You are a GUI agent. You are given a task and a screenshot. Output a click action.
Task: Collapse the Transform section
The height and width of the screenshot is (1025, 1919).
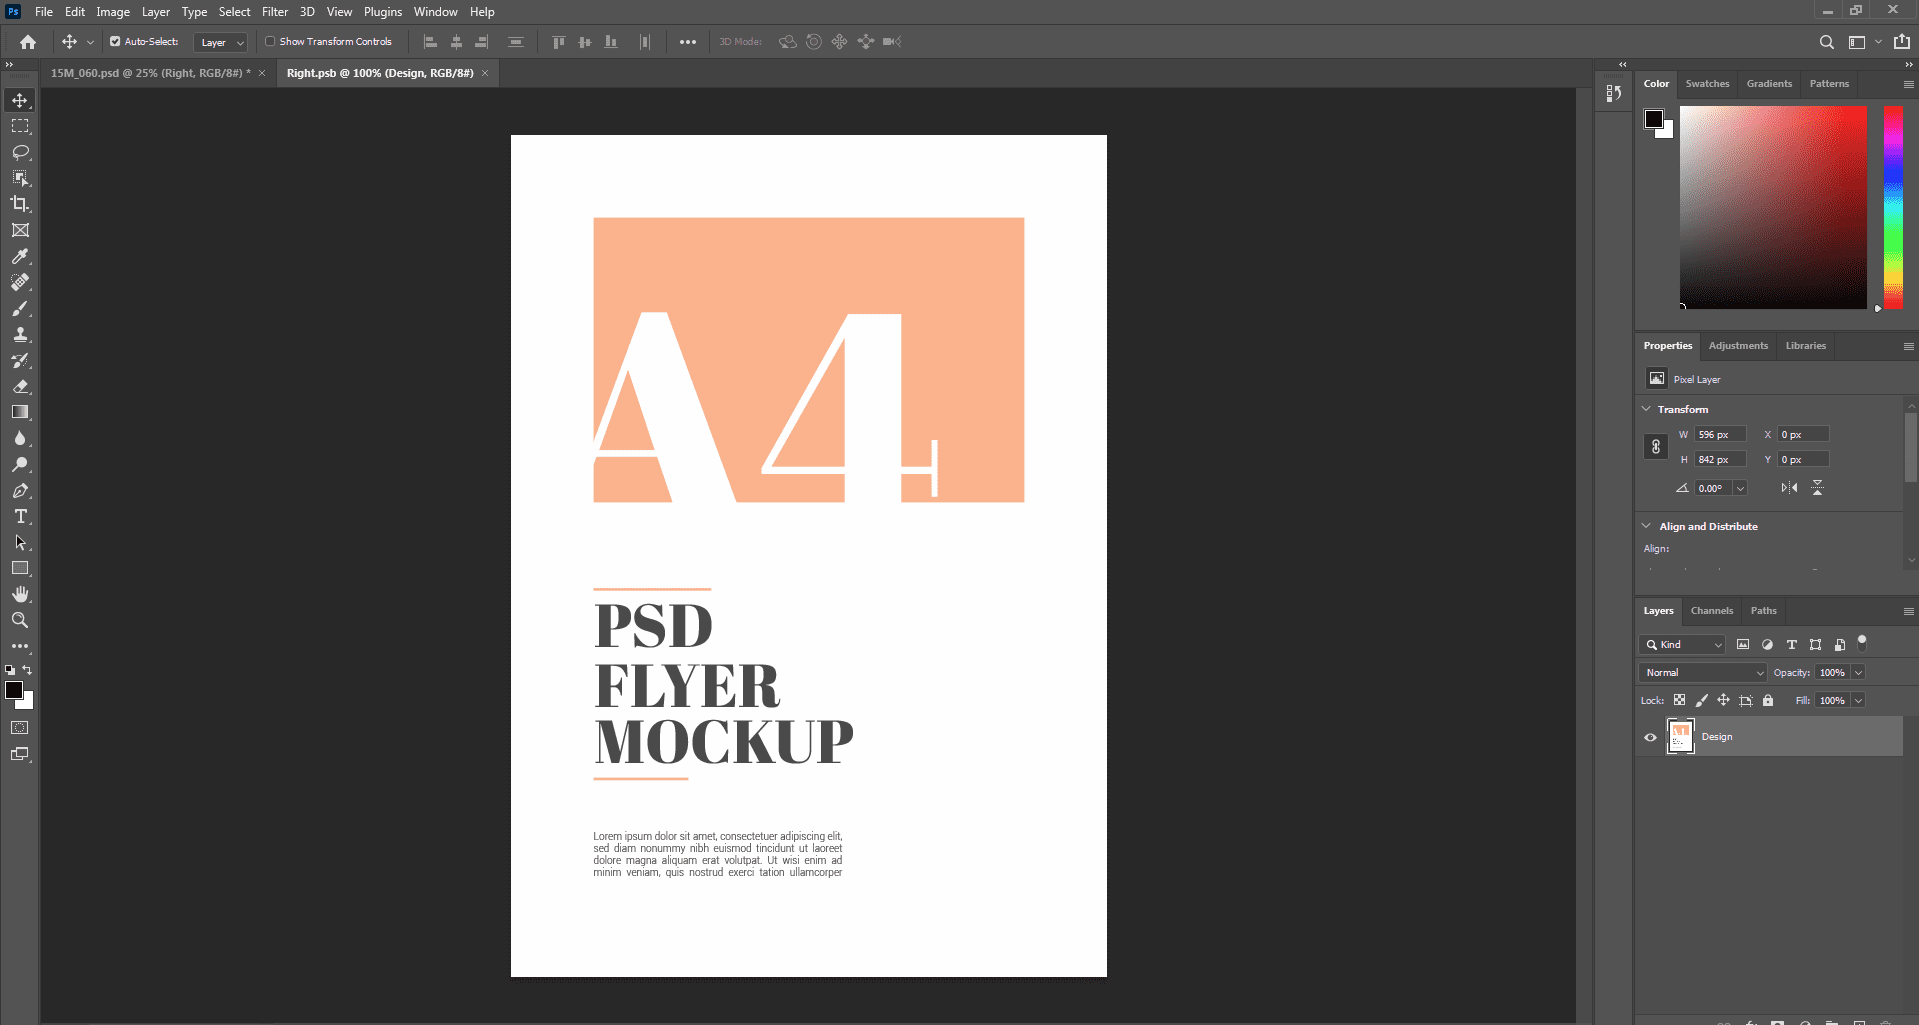point(1646,409)
